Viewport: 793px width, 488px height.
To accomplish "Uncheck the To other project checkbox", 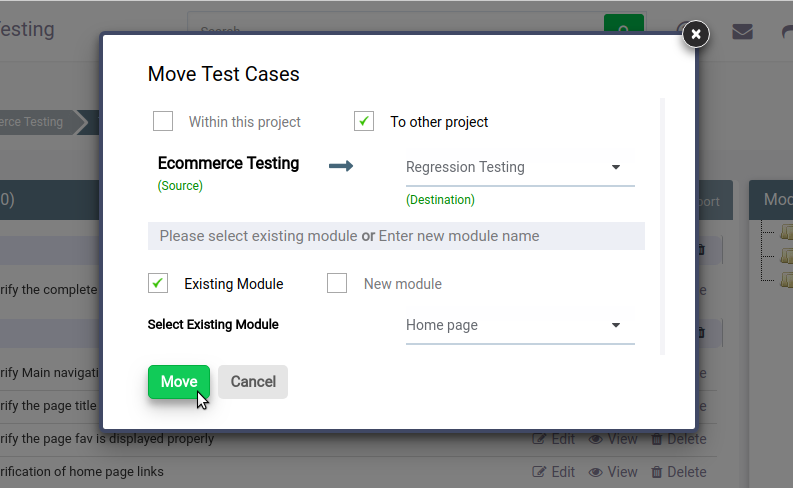I will [x=364, y=121].
